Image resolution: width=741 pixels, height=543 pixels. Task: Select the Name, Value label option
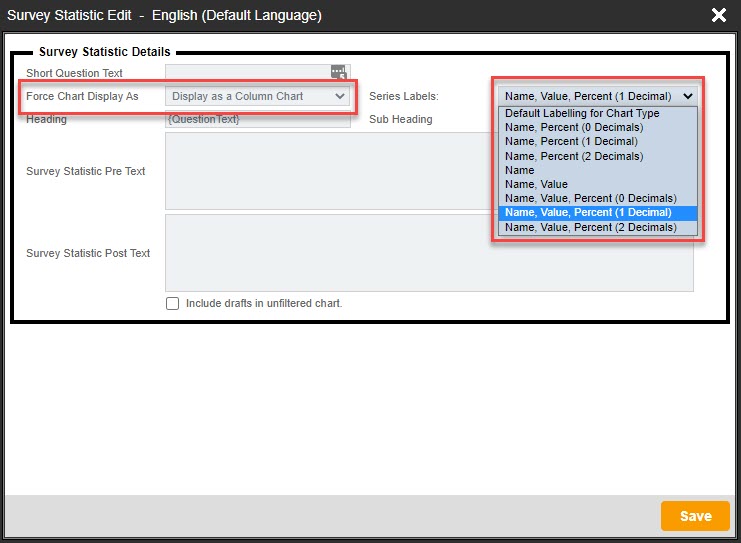pyautogui.click(x=536, y=184)
